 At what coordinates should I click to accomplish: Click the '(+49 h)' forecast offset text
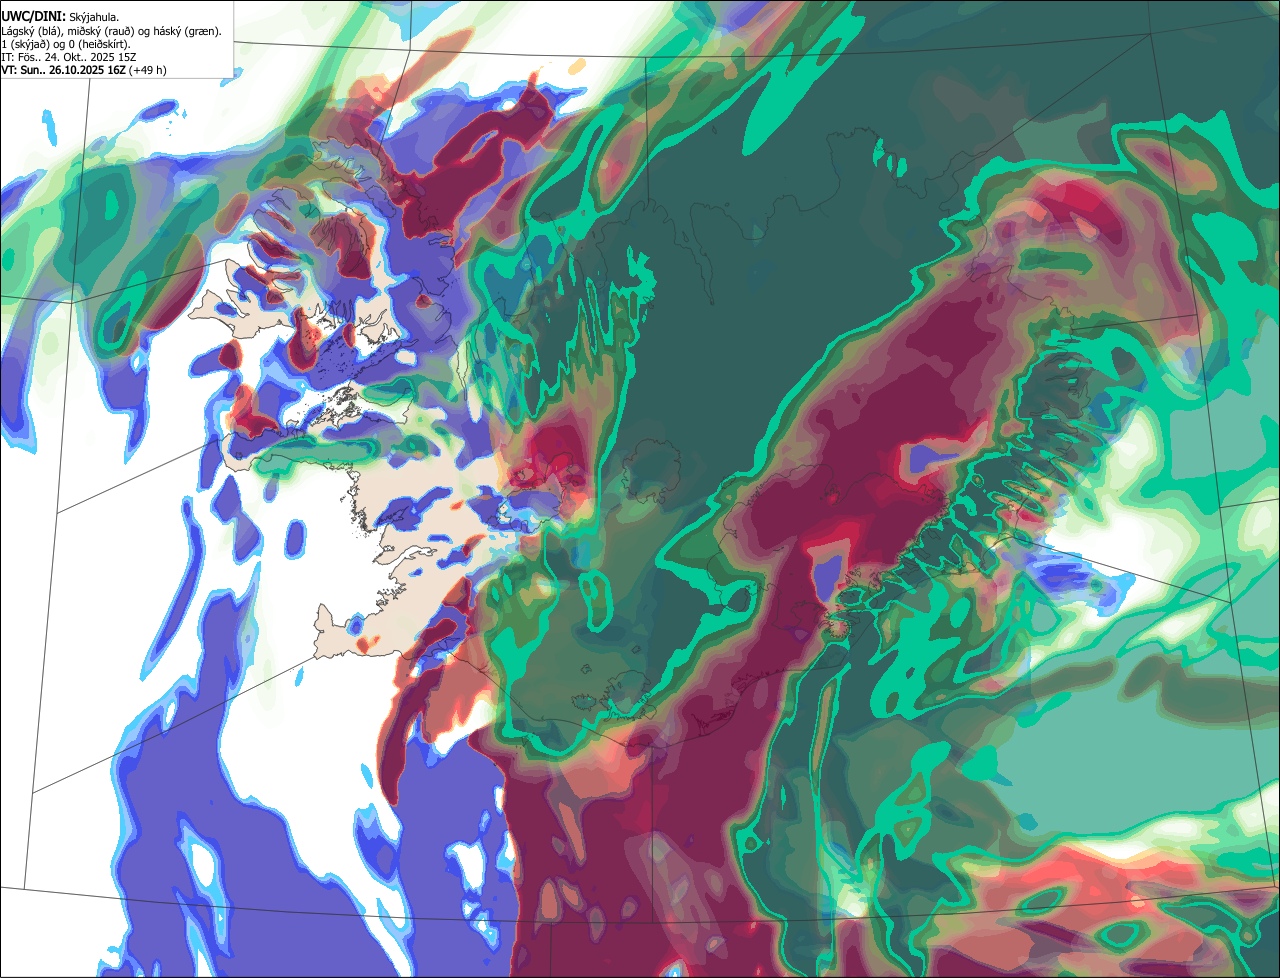pos(148,70)
